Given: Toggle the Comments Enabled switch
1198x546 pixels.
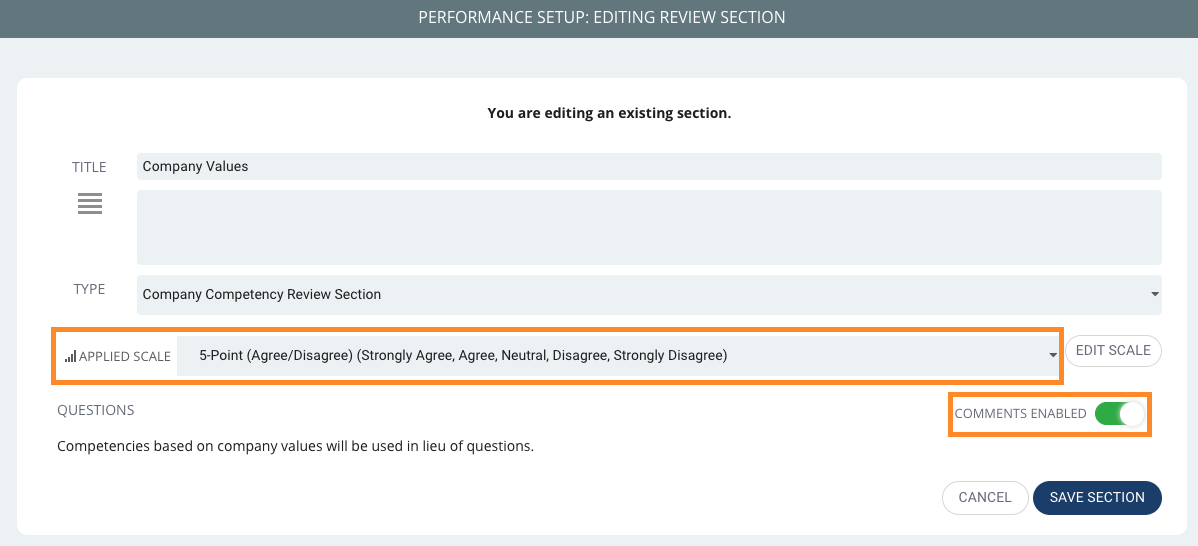Looking at the screenshot, I should tap(1119, 414).
